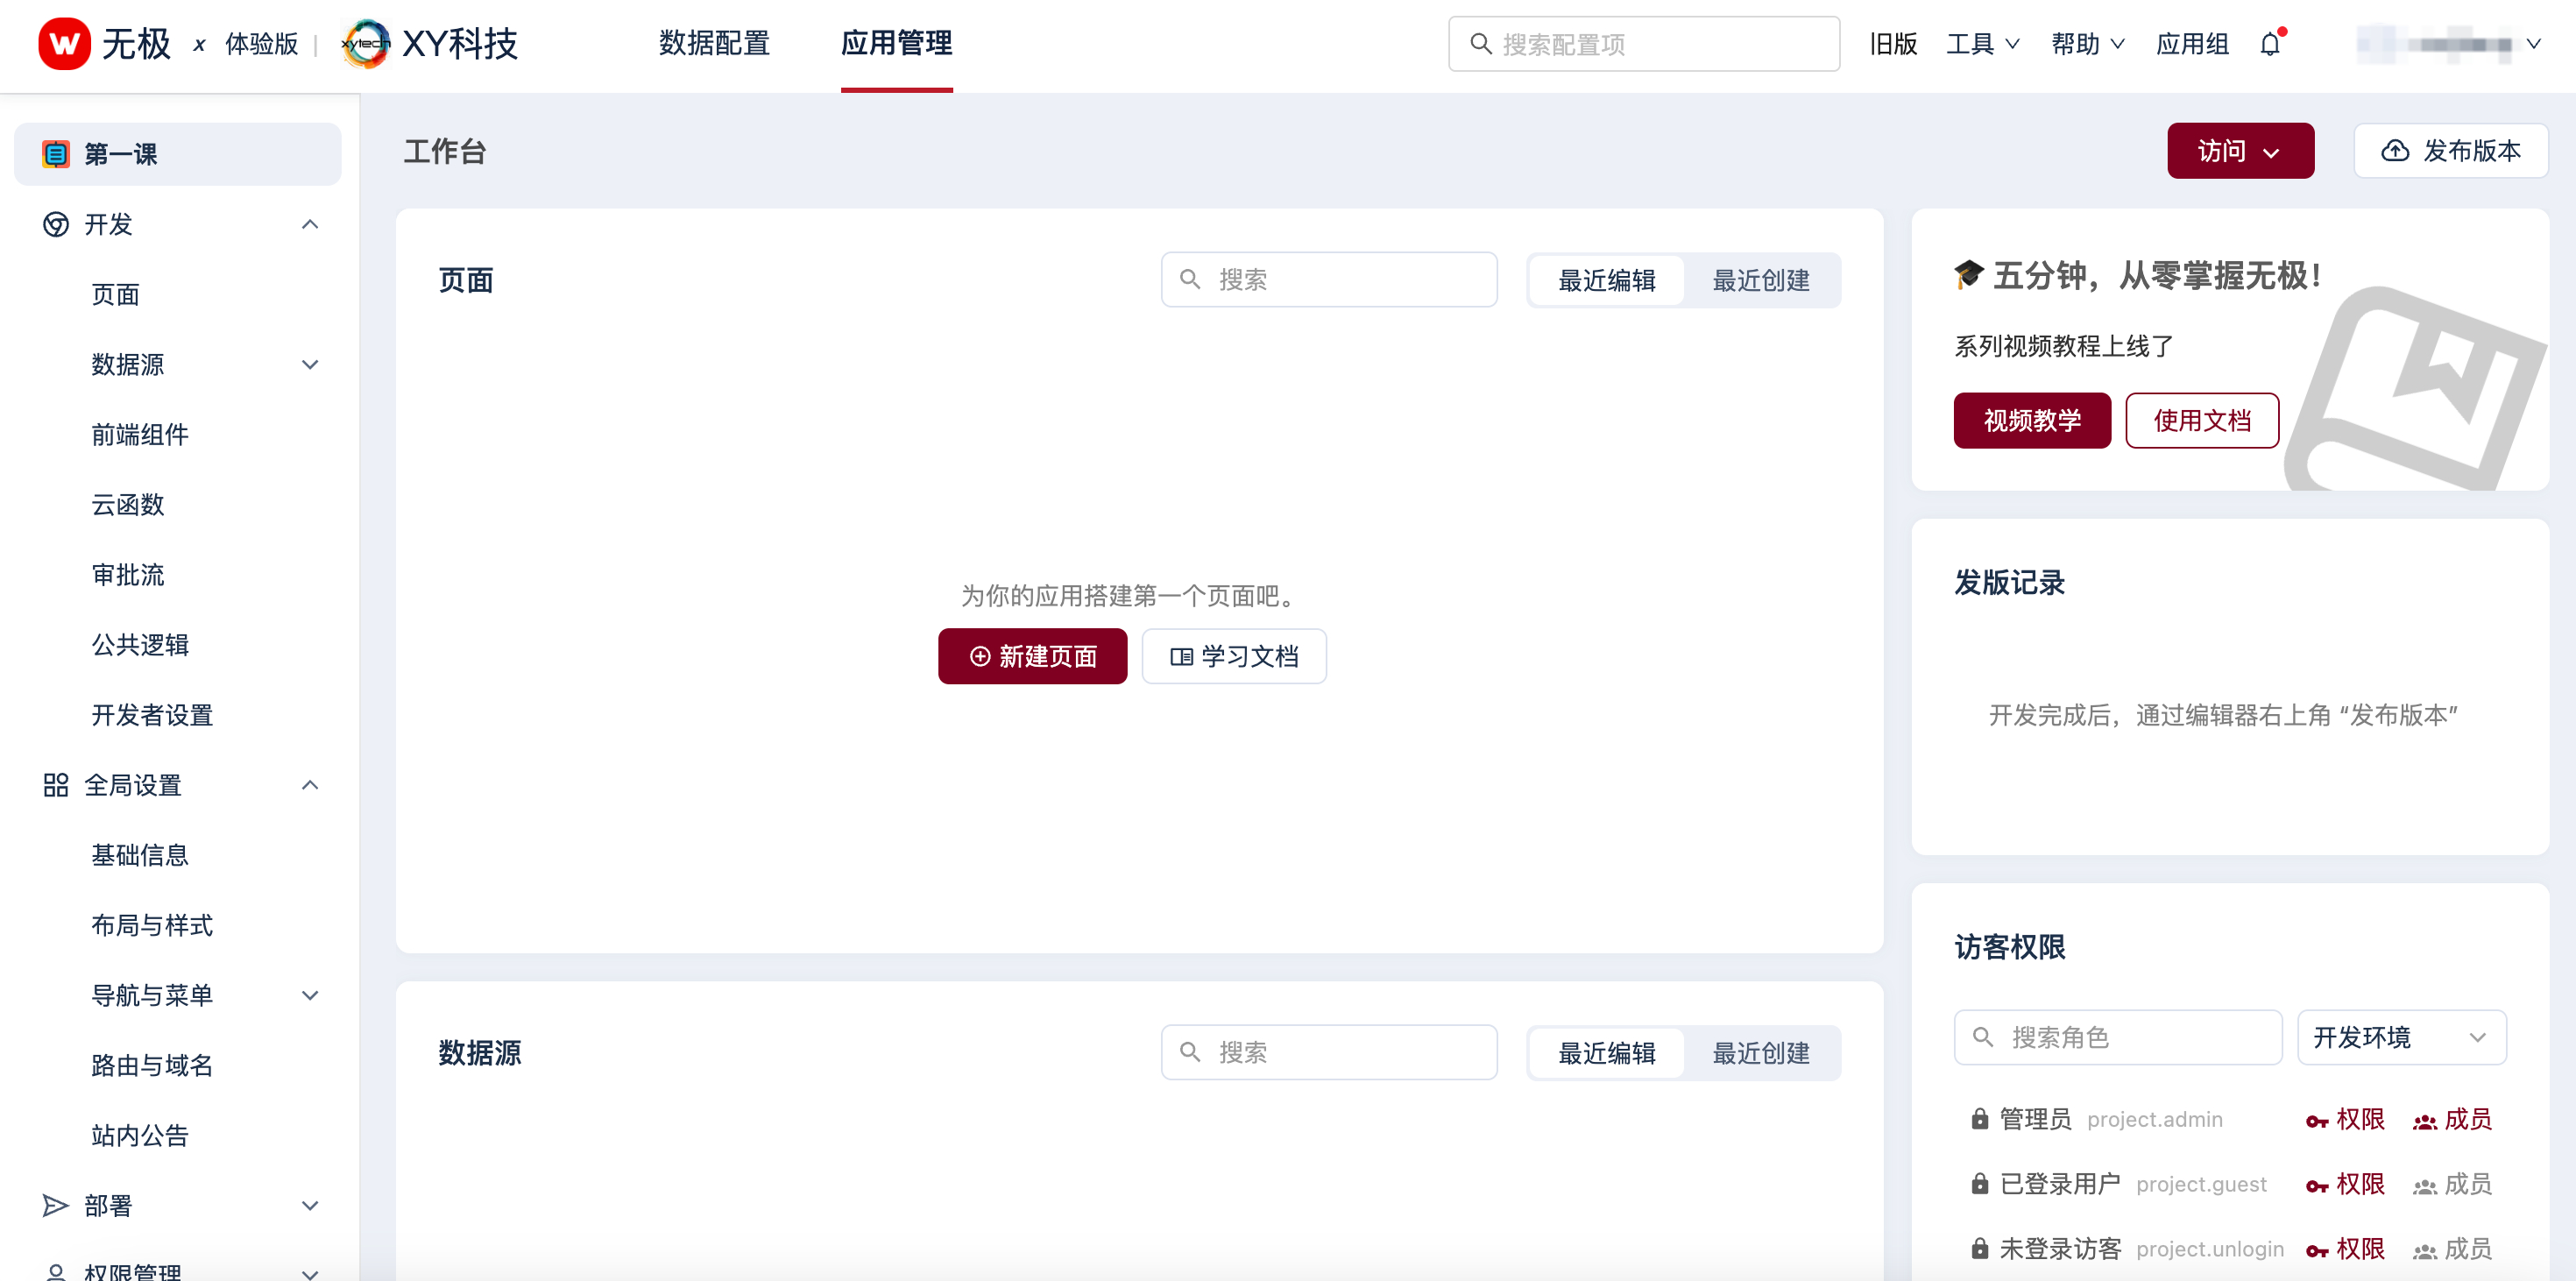This screenshot has height=1281, width=2576.
Task: Open the 开发环境 environment dropdown
Action: (2400, 1037)
